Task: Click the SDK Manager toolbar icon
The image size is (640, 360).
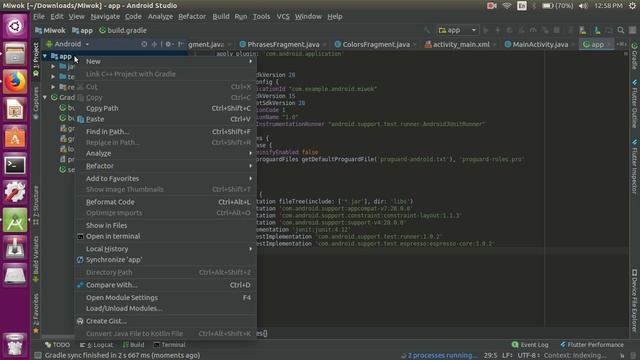Action: pyautogui.click(x=597, y=30)
